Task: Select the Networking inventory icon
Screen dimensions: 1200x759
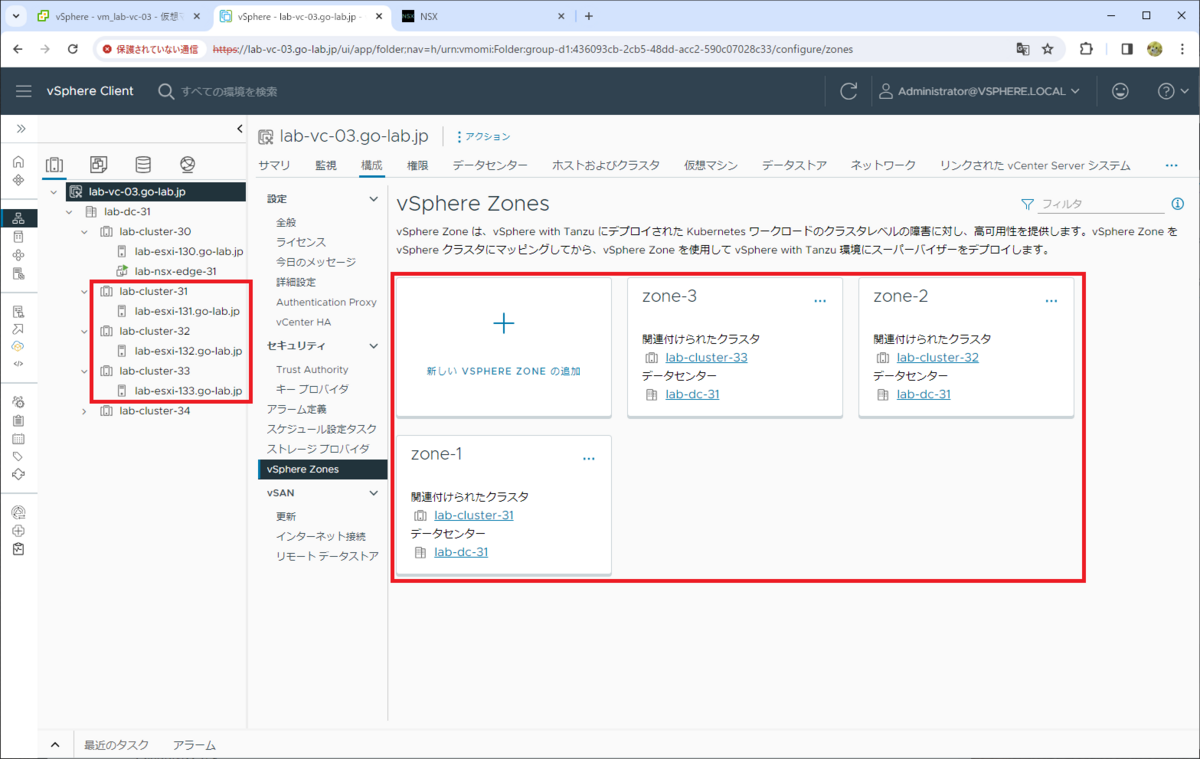Action: (x=187, y=165)
